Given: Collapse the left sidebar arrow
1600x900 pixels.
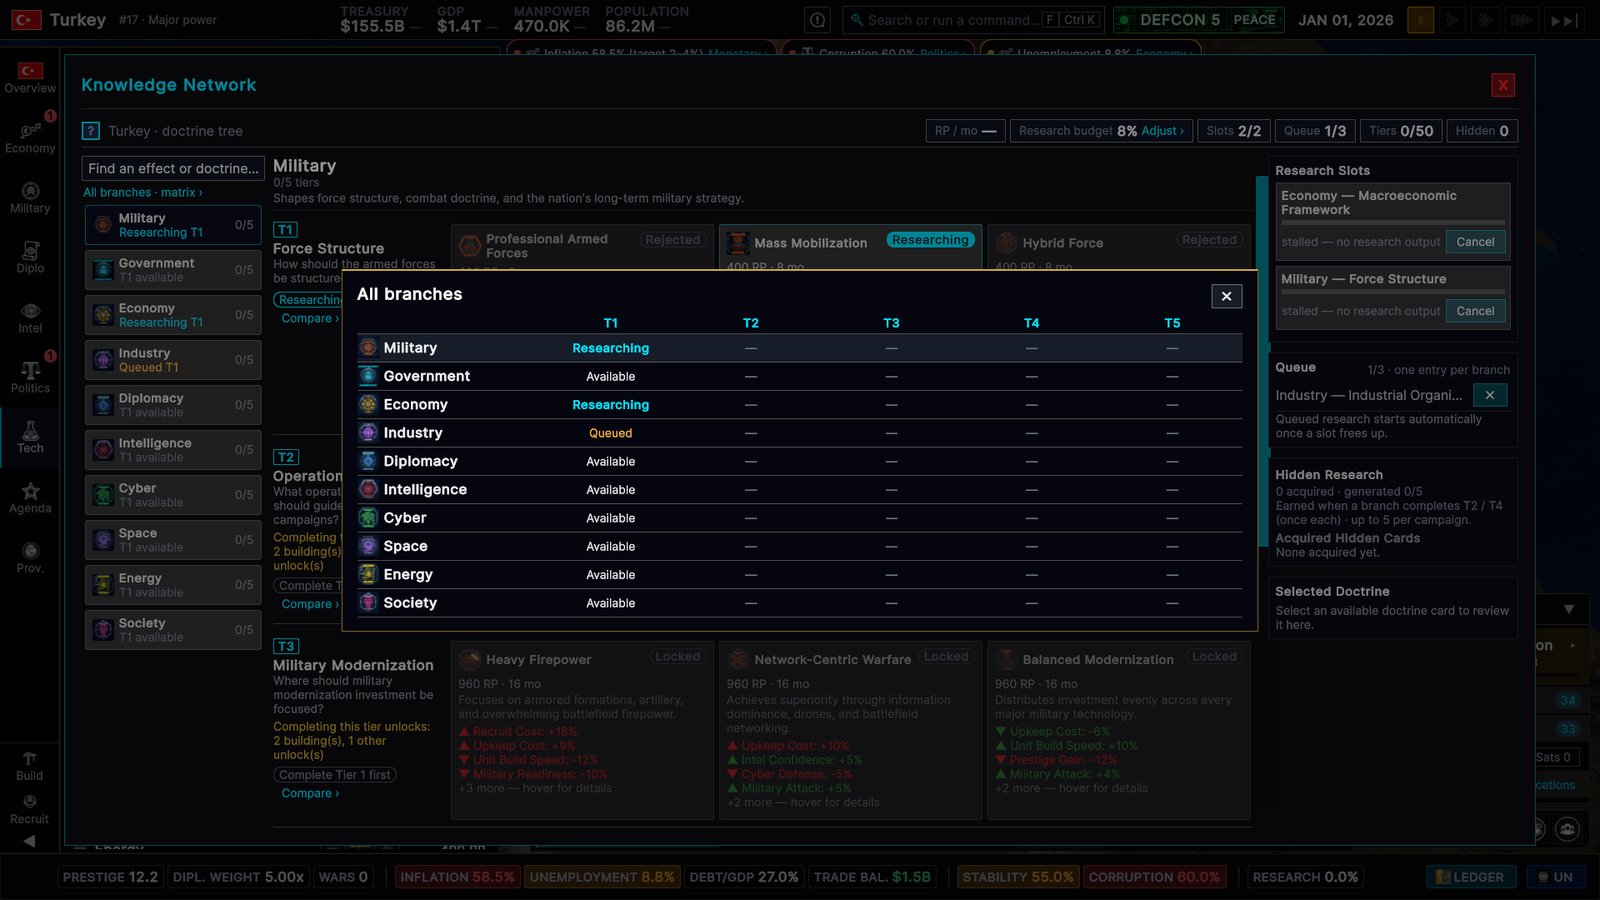Looking at the screenshot, I should [x=29, y=841].
